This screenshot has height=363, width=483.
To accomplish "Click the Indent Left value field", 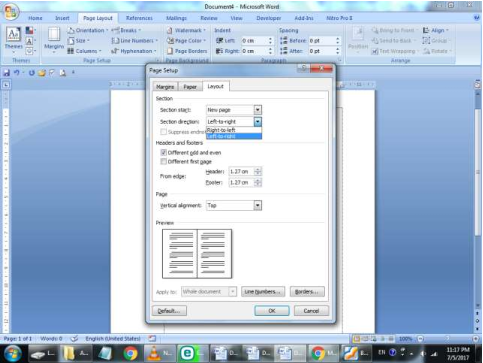I will tap(254, 41).
